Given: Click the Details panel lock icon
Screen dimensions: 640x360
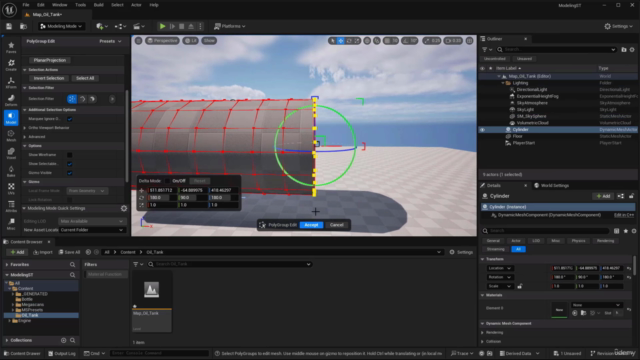Looking at the screenshot, I should point(631,196).
